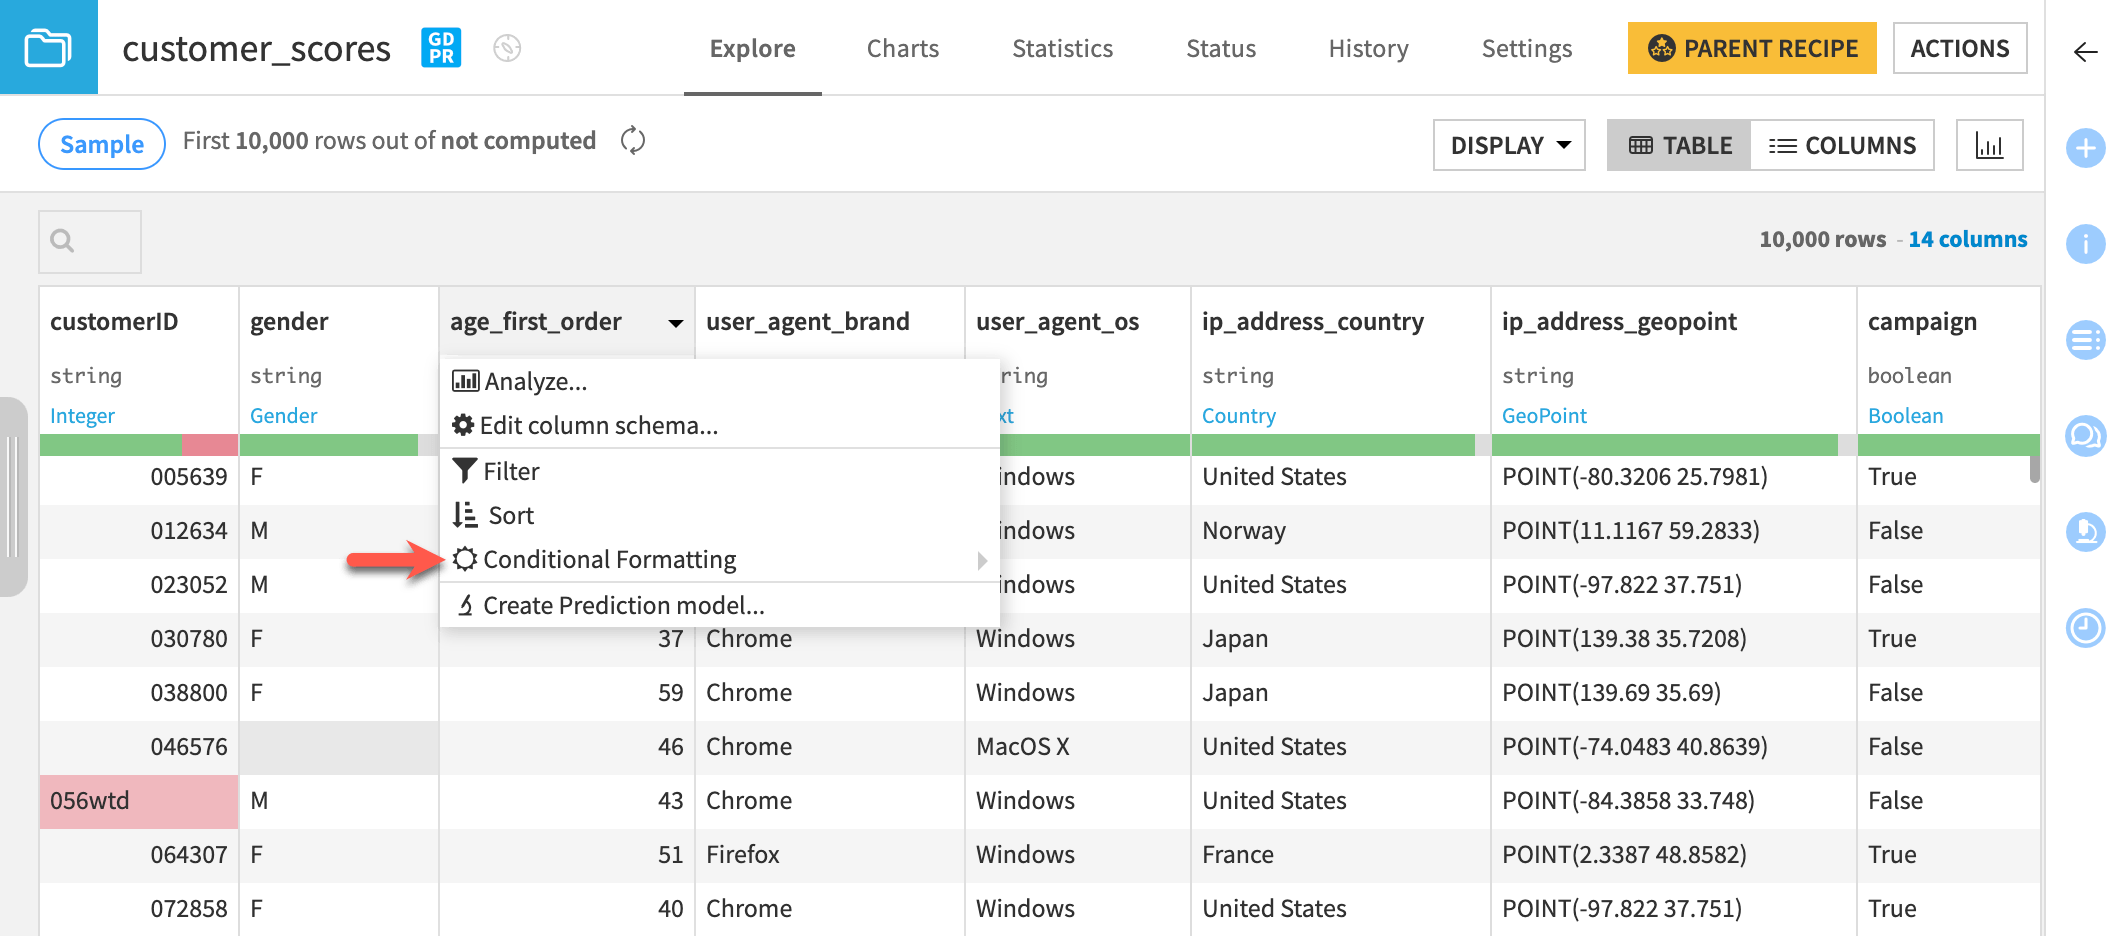Click the Sort icon in menu
Viewport: 2122px width, 936px height.
click(x=464, y=515)
